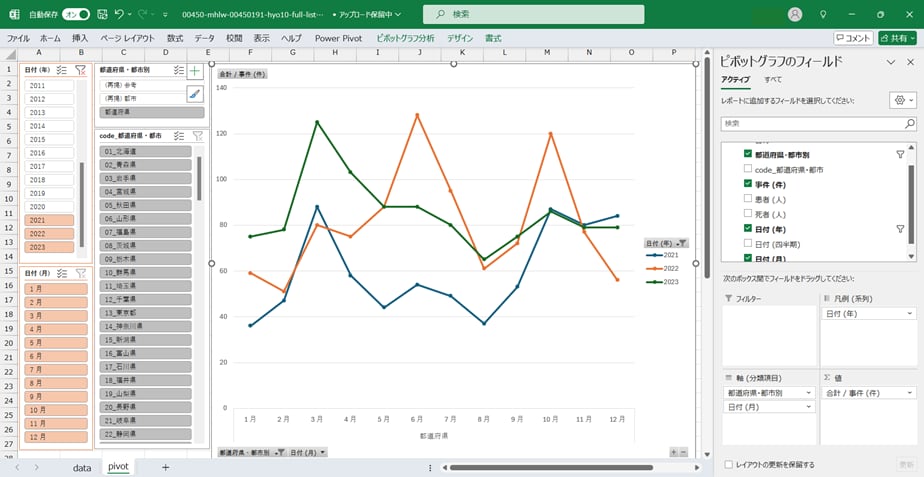
Task: Open the 日付 (月) axis area dropdown
Action: pos(810,407)
